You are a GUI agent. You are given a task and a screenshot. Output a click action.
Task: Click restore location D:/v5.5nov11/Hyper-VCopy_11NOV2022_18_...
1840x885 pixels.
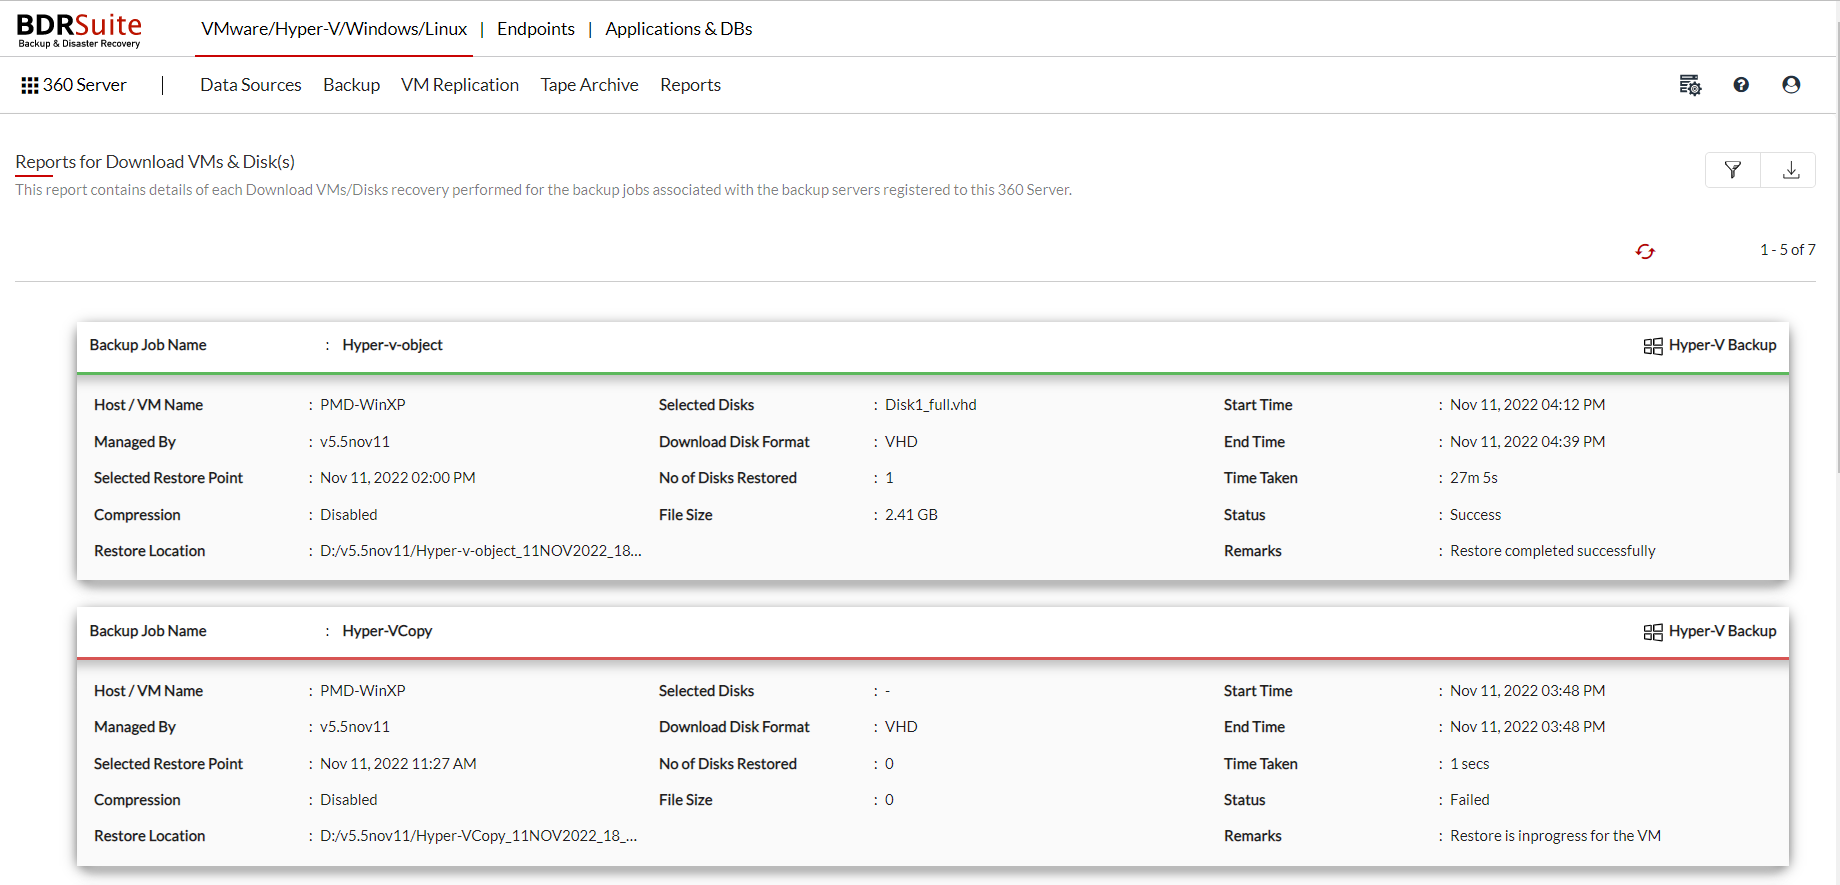coord(479,836)
